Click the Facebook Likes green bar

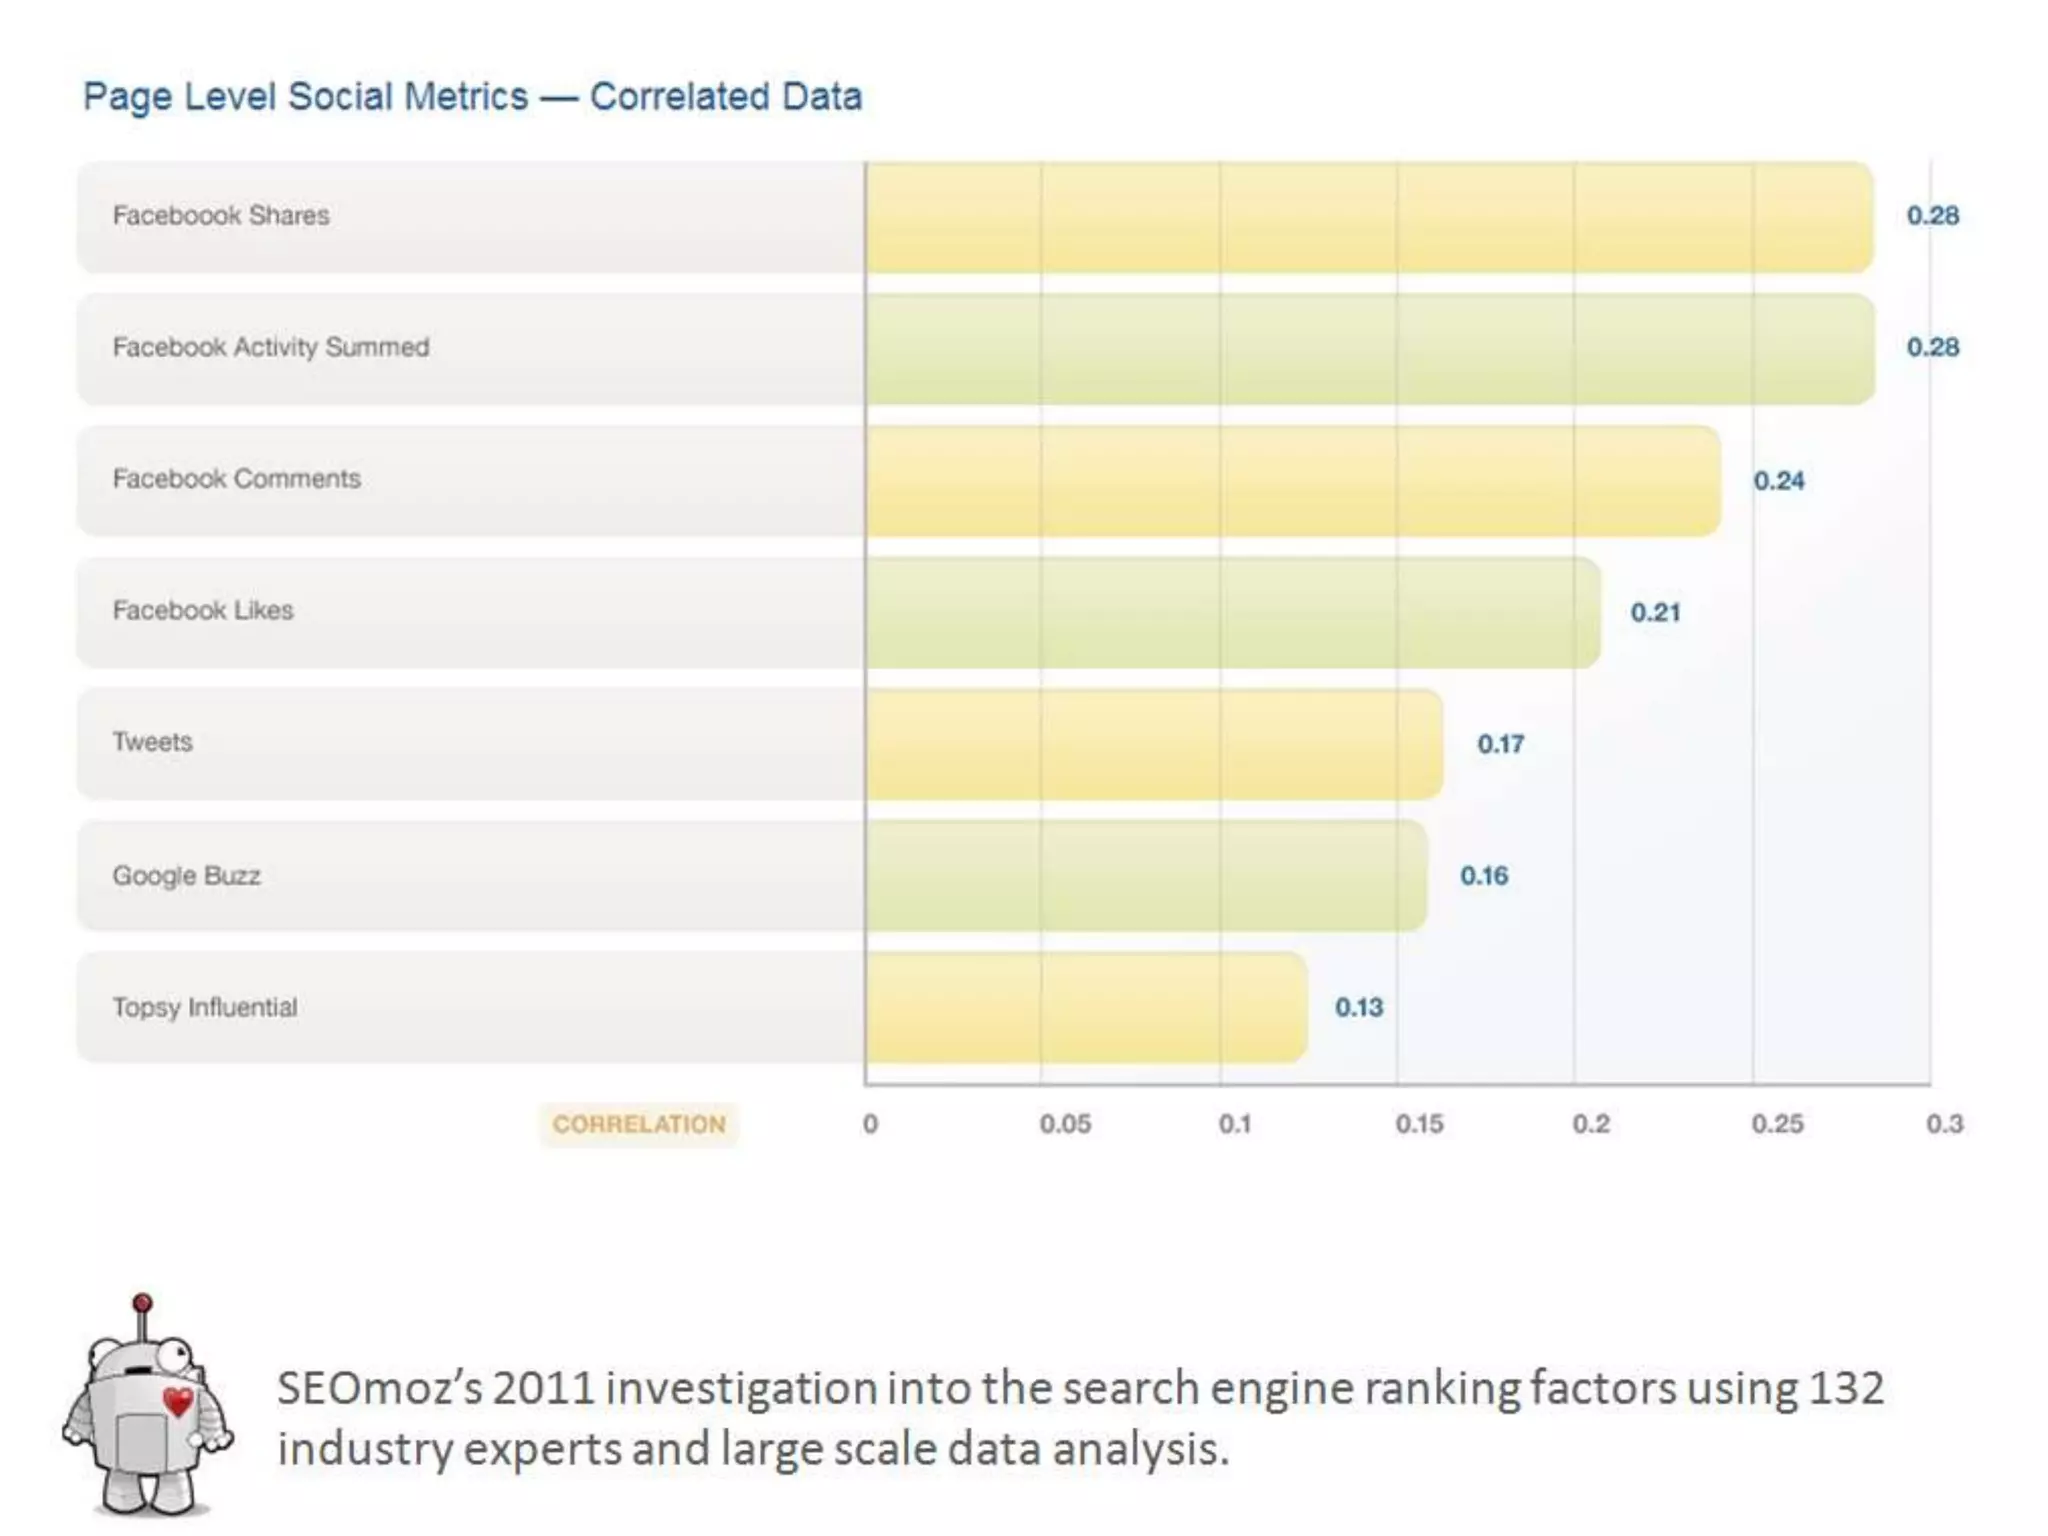1232,612
